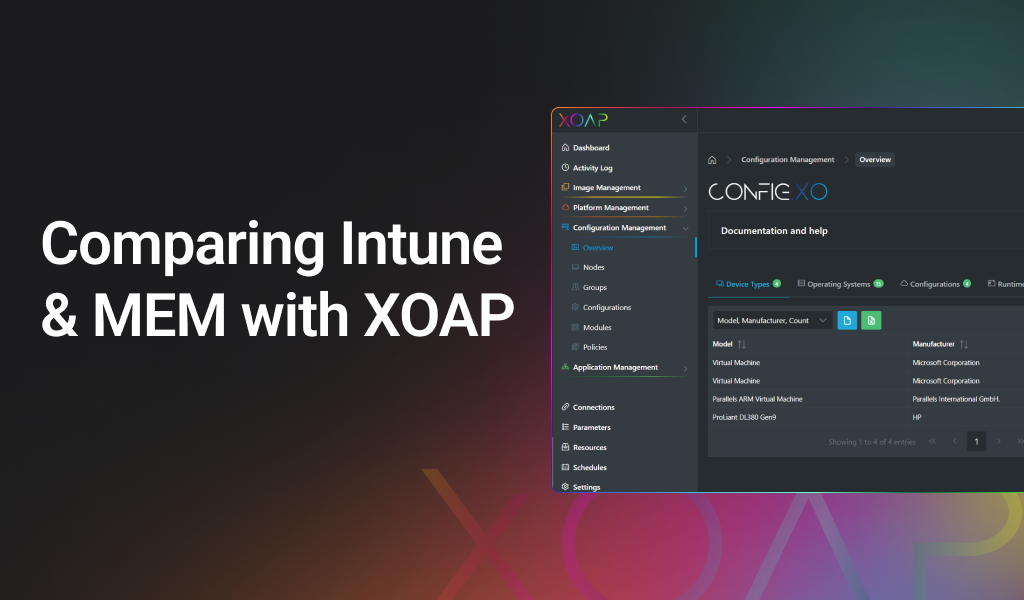Open the Schedules page
Image resolution: width=1024 pixels, height=600 pixels.
(x=590, y=467)
